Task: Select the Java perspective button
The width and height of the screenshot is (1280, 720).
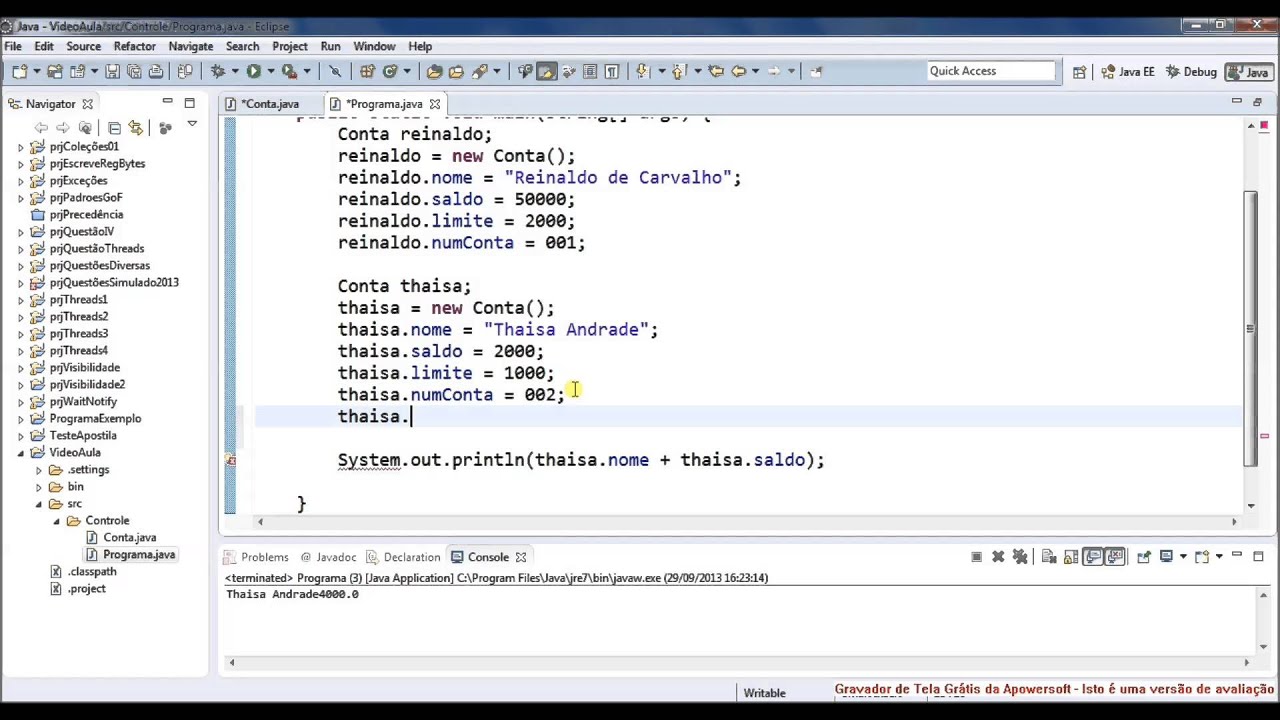Action: (1248, 72)
